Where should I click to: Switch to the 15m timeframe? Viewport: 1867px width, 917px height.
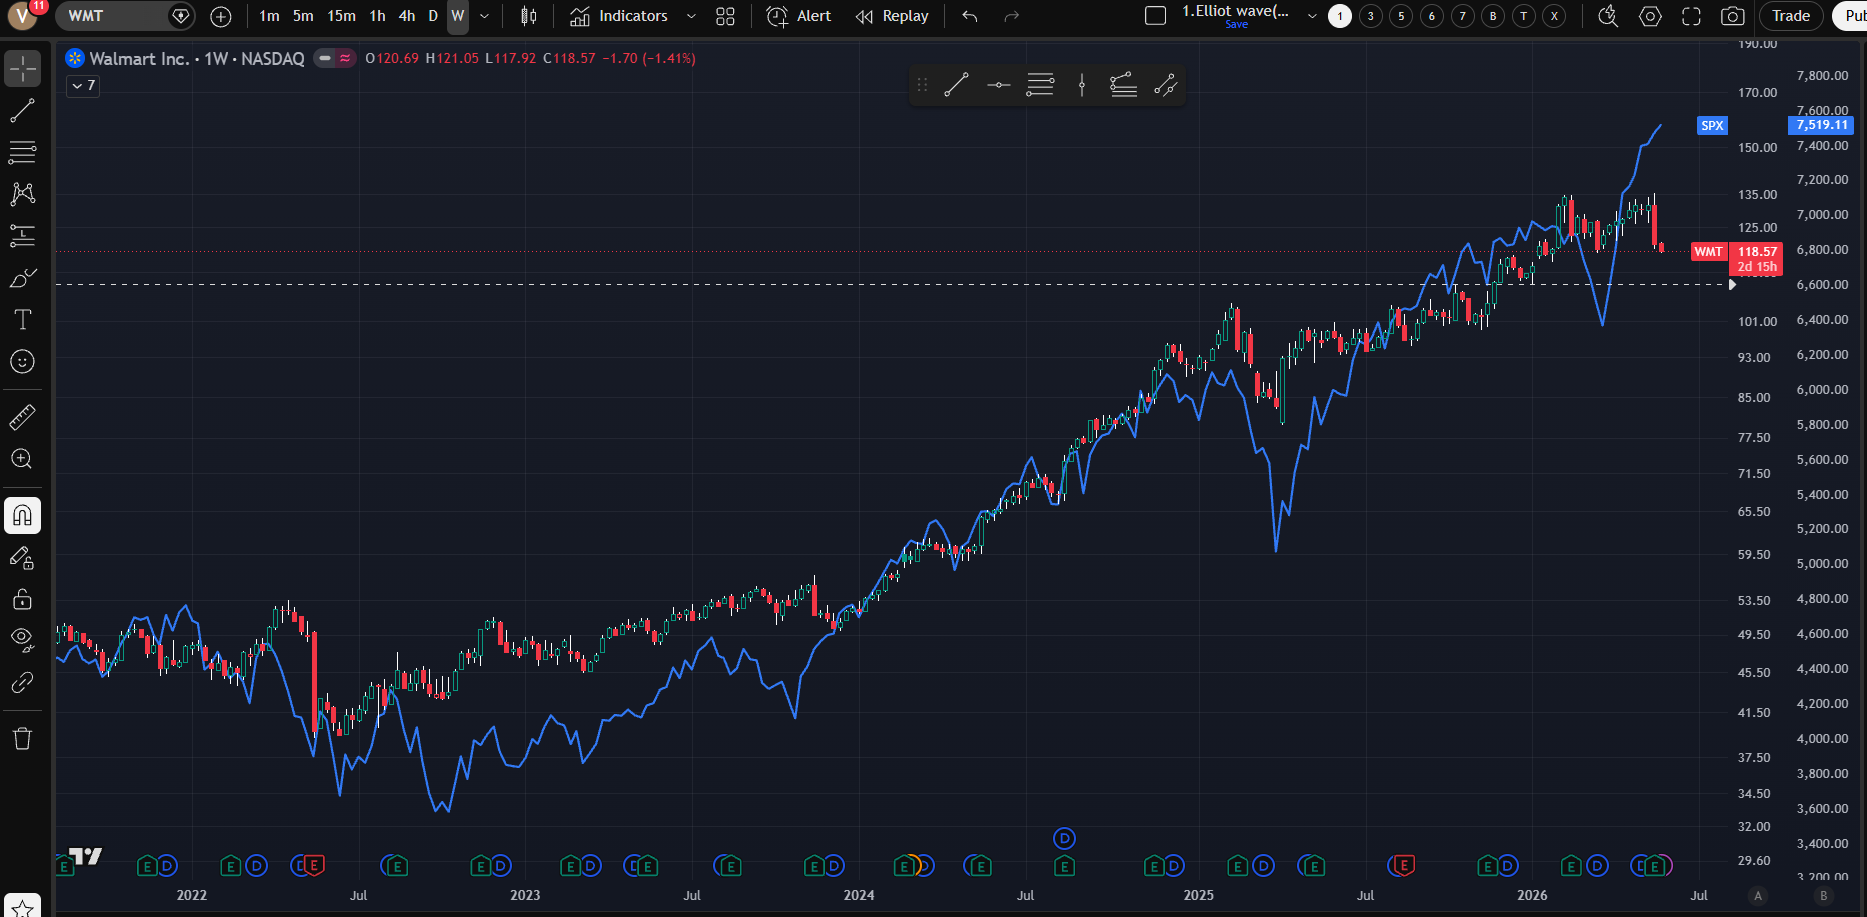[341, 16]
